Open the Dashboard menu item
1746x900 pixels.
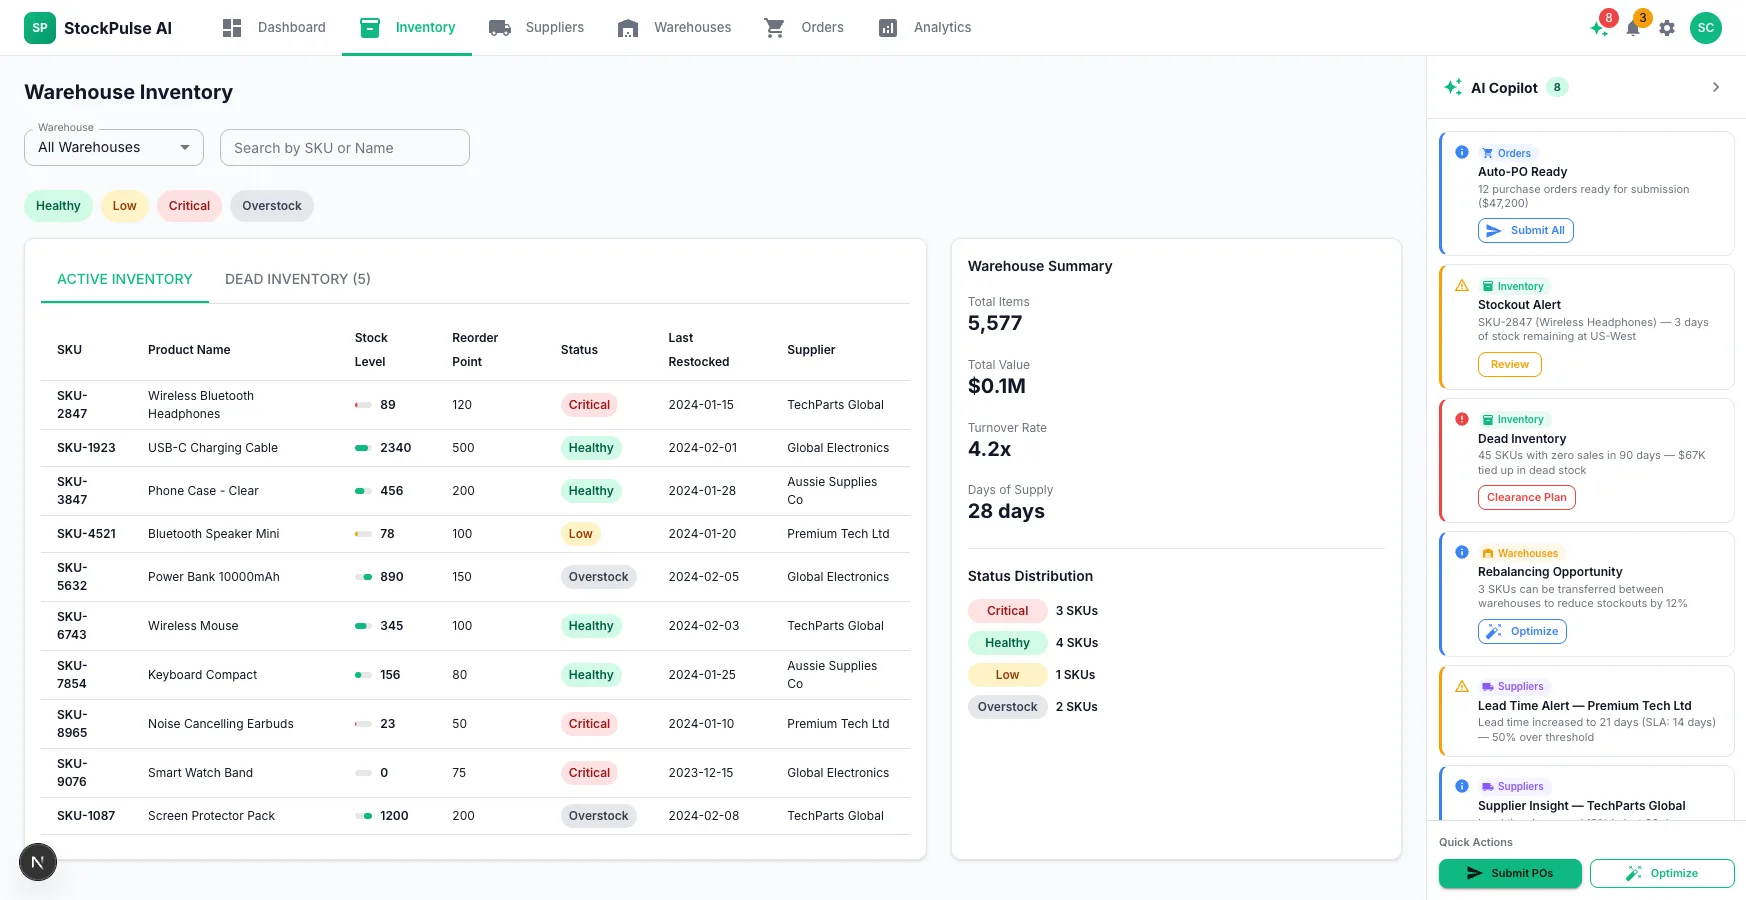pyautogui.click(x=274, y=28)
